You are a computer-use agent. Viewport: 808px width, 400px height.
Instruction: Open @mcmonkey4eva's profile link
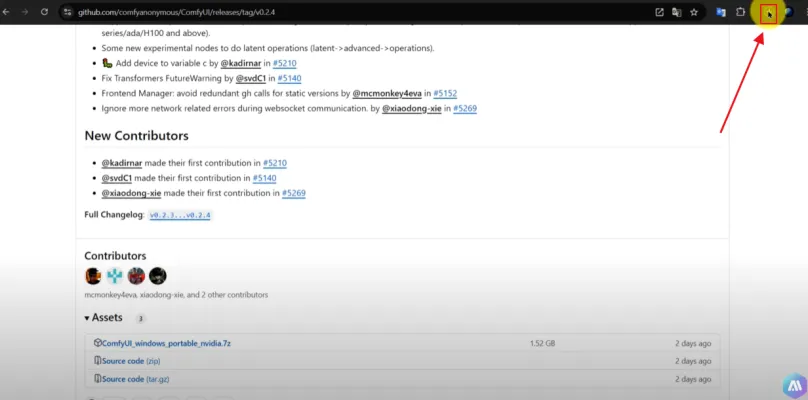click(x=391, y=92)
